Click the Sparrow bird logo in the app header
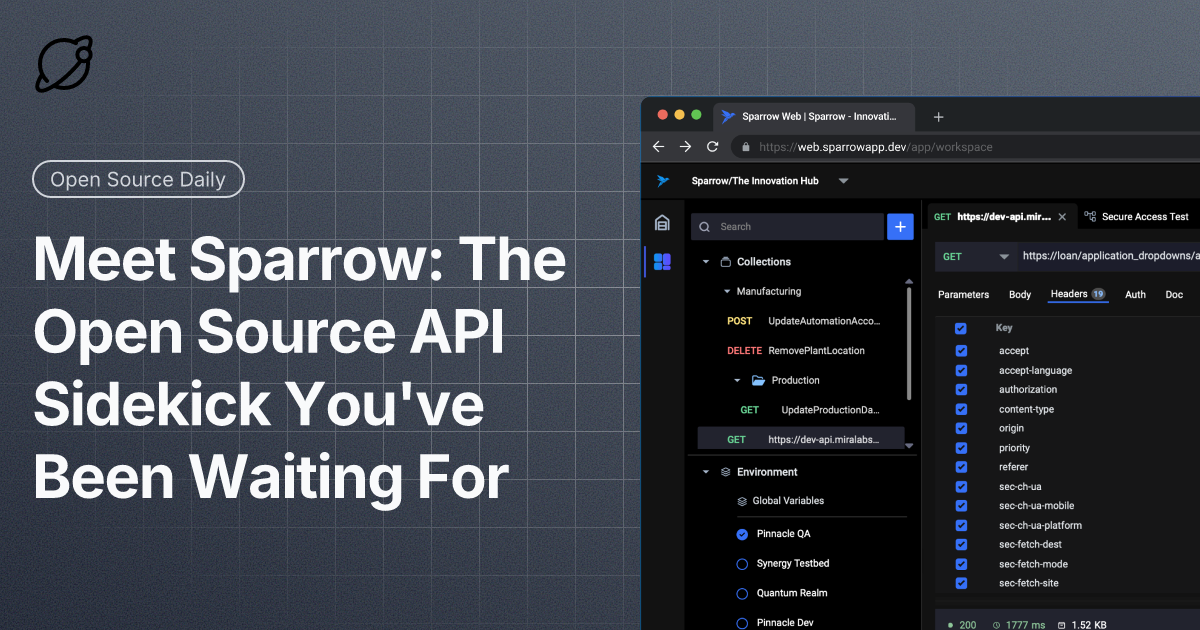 [662, 181]
